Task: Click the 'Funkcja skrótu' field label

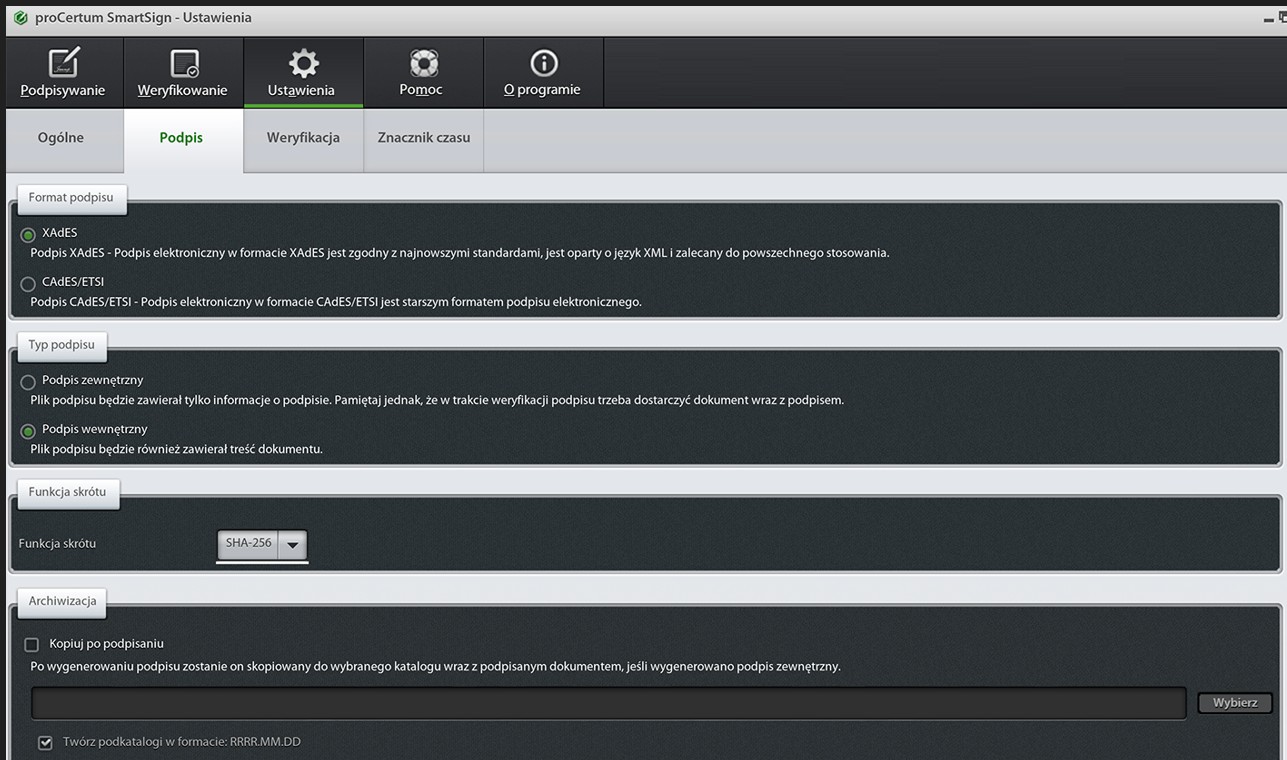Action: coord(57,543)
